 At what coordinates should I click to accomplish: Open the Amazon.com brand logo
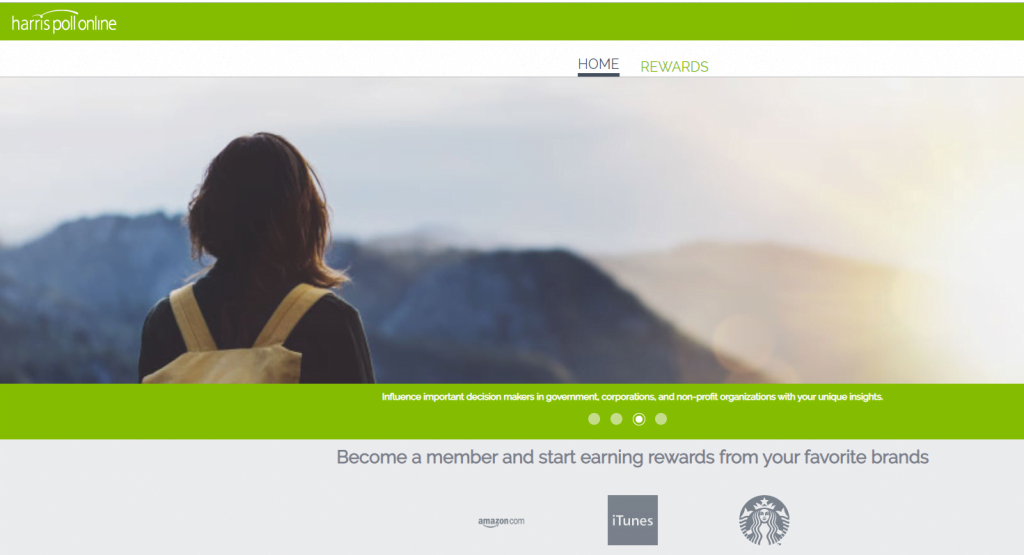[x=501, y=521]
